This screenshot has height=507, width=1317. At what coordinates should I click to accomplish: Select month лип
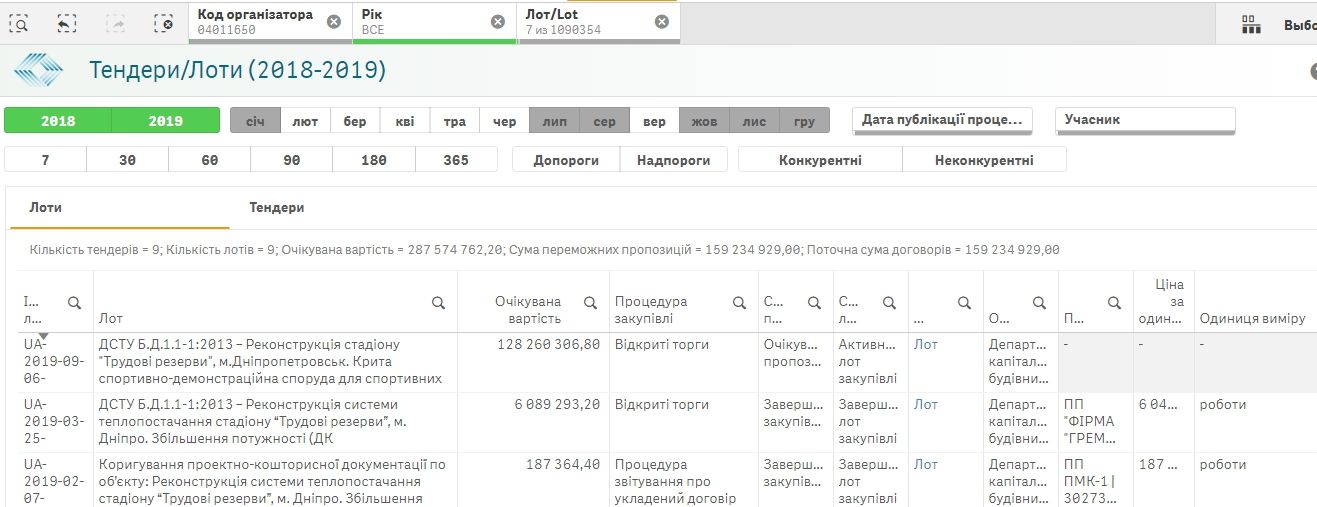(554, 121)
